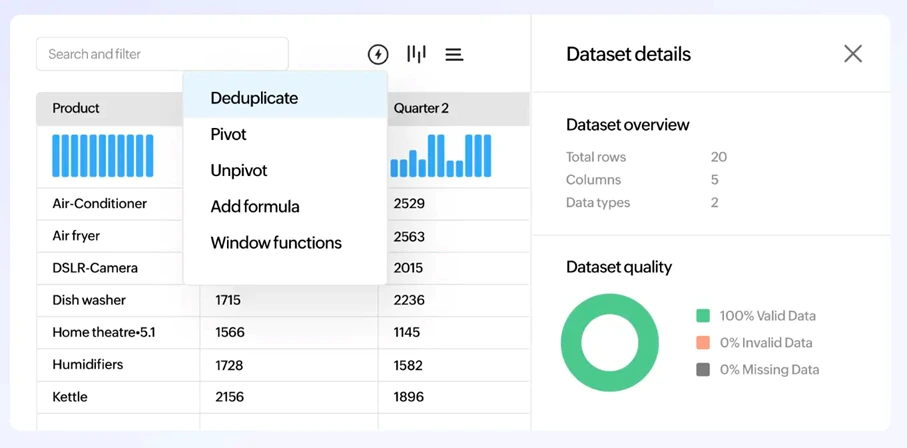This screenshot has width=907, height=448.
Task: Click the 1582 value cell
Action: tap(454, 365)
